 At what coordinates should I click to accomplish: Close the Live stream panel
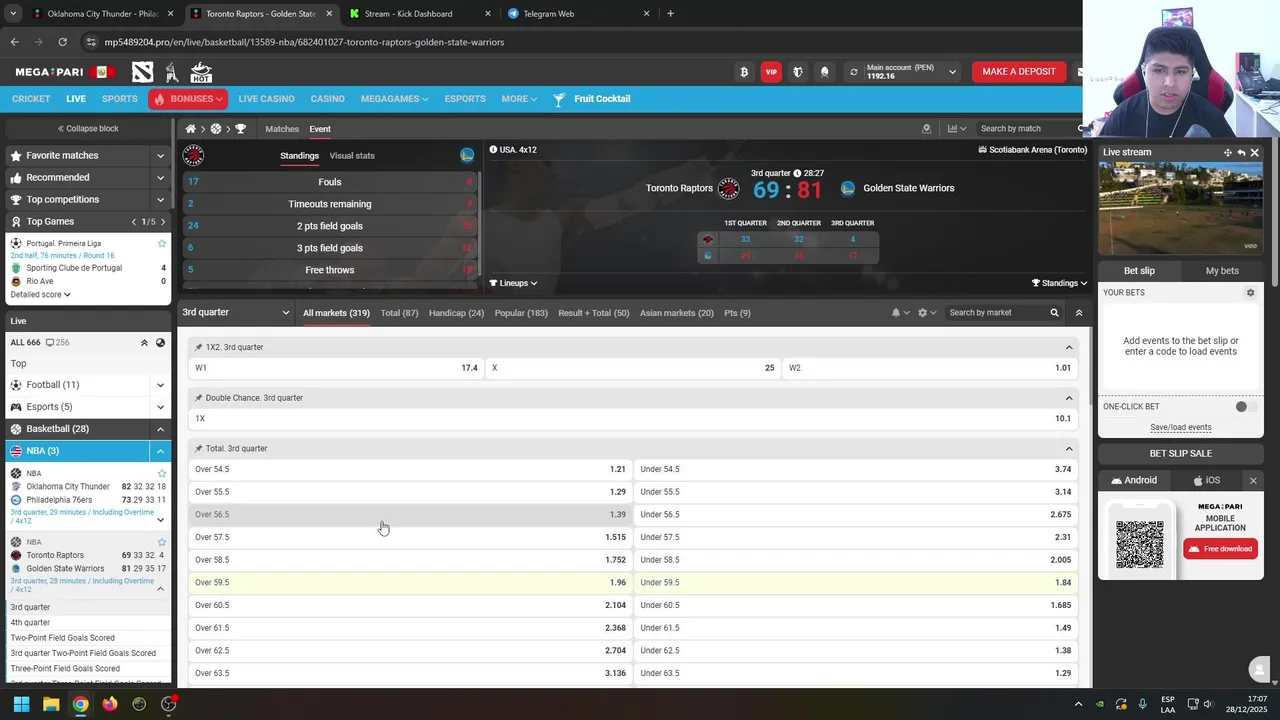point(1254,153)
